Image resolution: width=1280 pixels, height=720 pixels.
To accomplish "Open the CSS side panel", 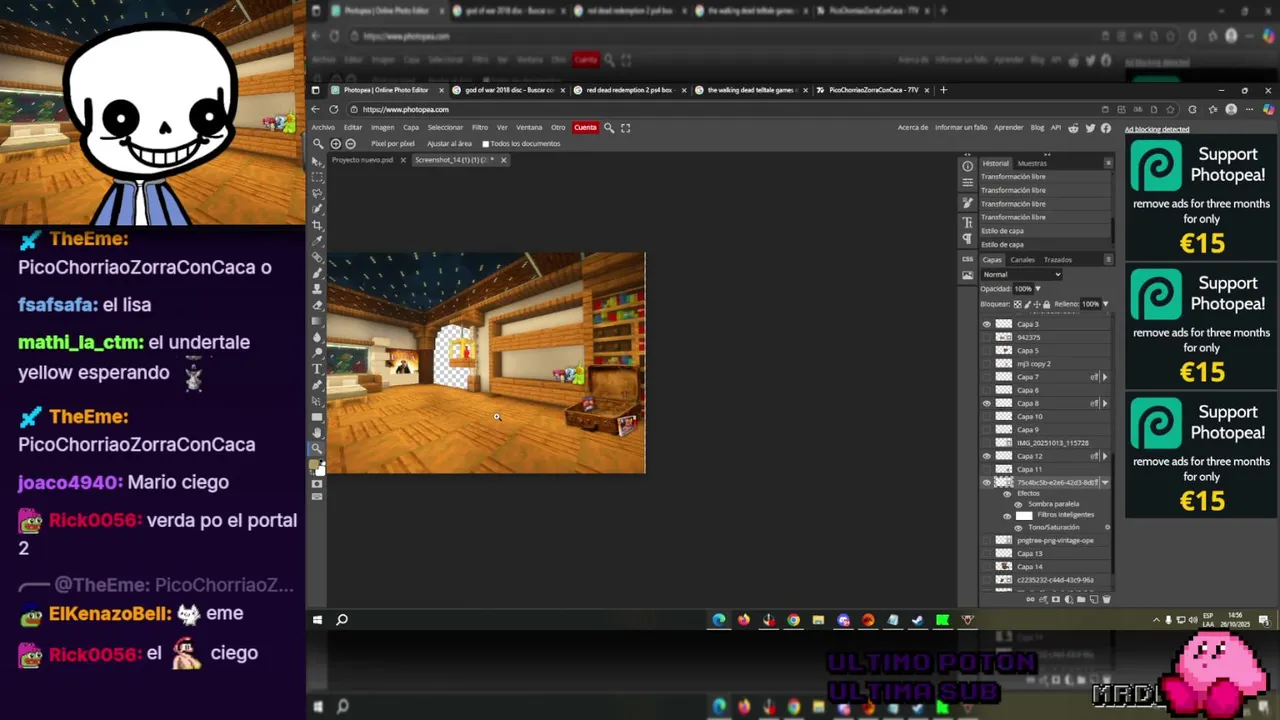I will coord(968,259).
